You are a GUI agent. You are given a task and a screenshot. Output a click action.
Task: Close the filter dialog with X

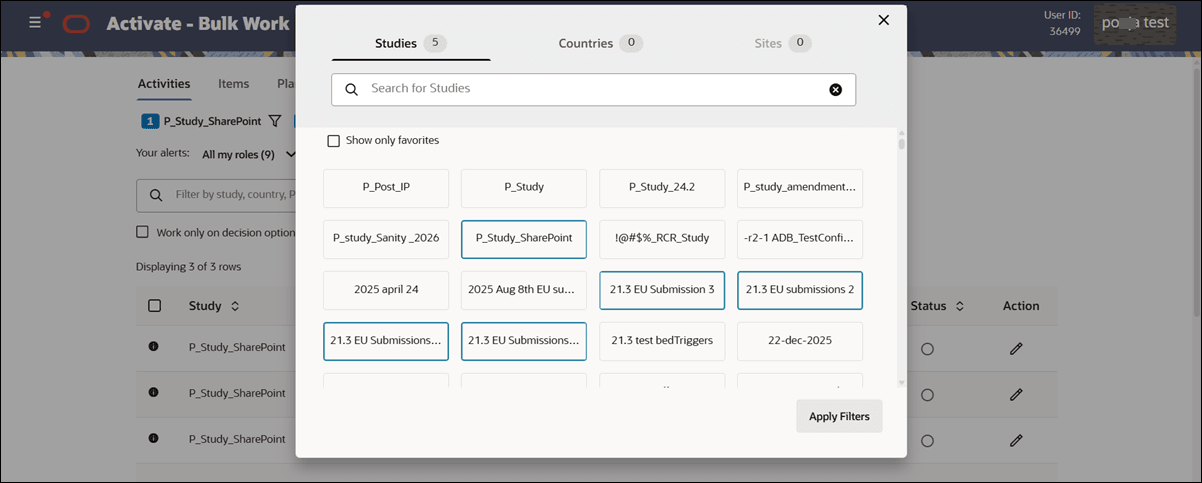pyautogui.click(x=883, y=20)
